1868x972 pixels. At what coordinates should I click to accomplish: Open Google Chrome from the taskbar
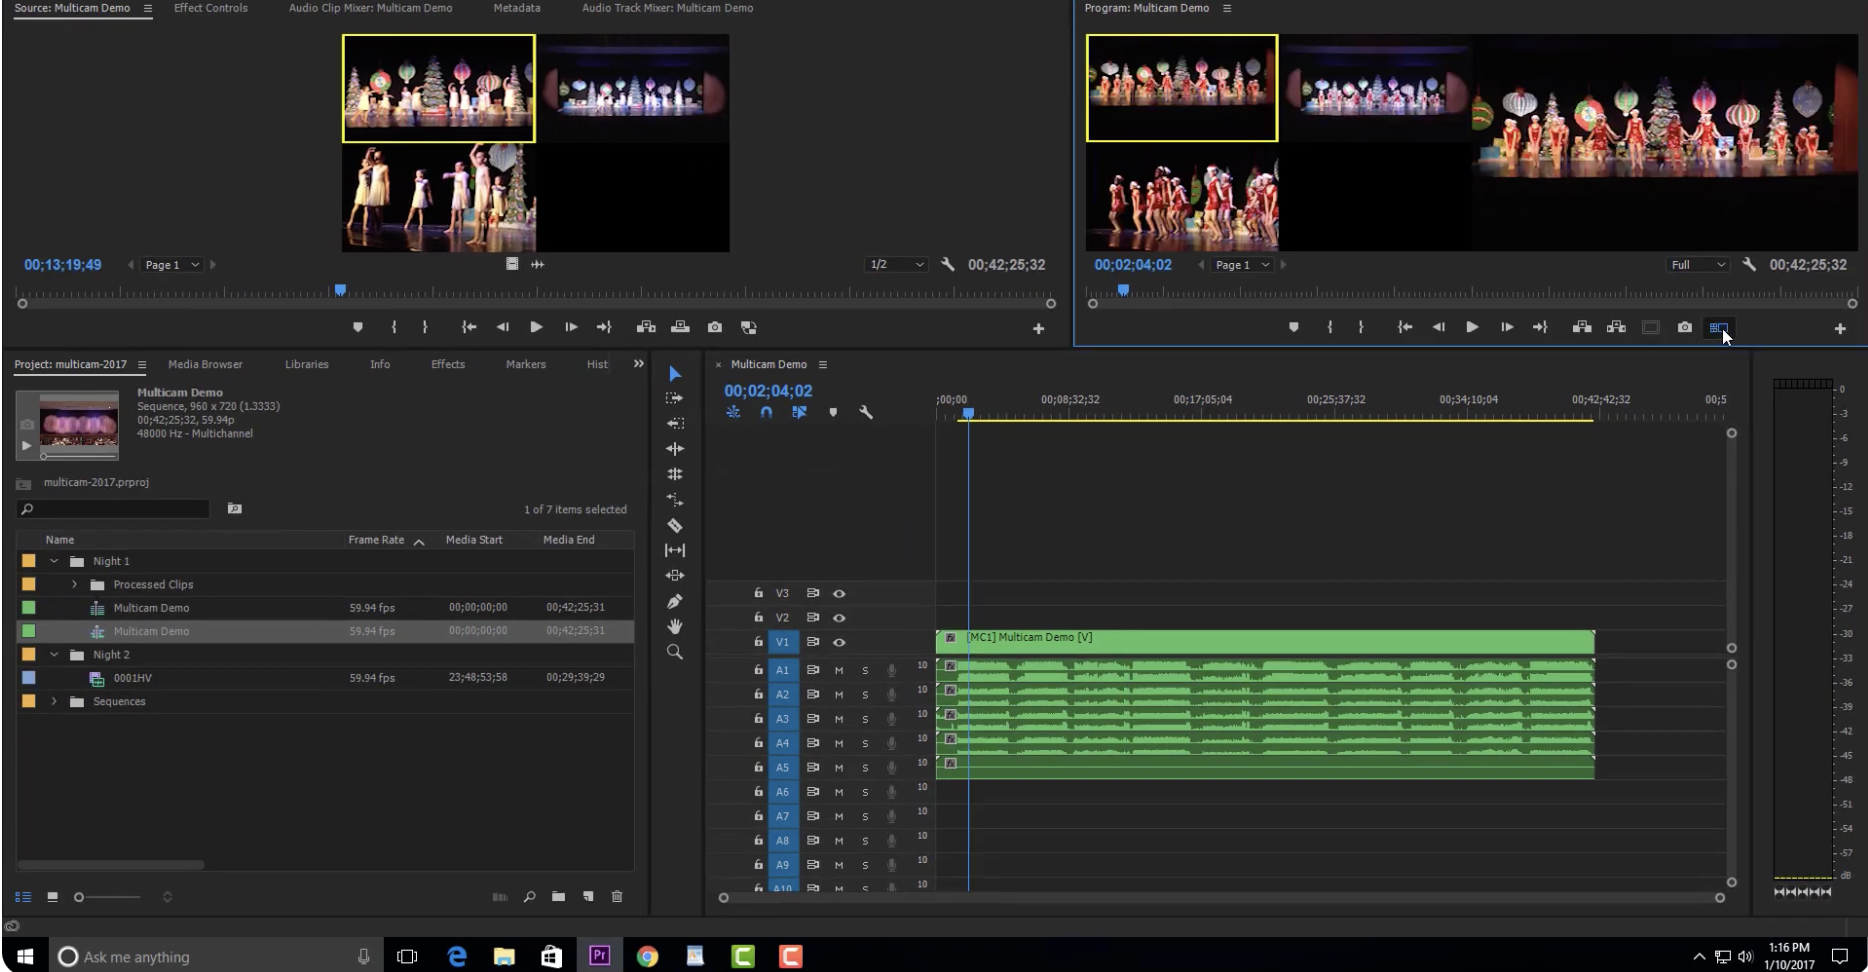pos(647,957)
